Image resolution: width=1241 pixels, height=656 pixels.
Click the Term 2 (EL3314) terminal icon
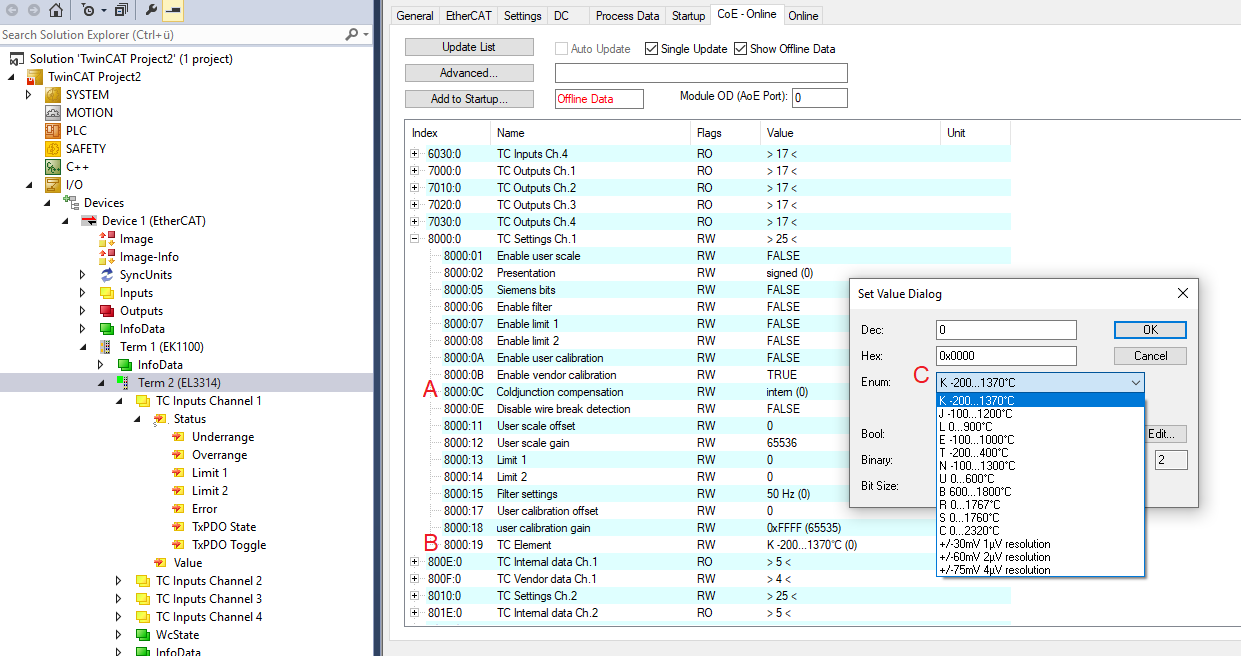[125, 383]
